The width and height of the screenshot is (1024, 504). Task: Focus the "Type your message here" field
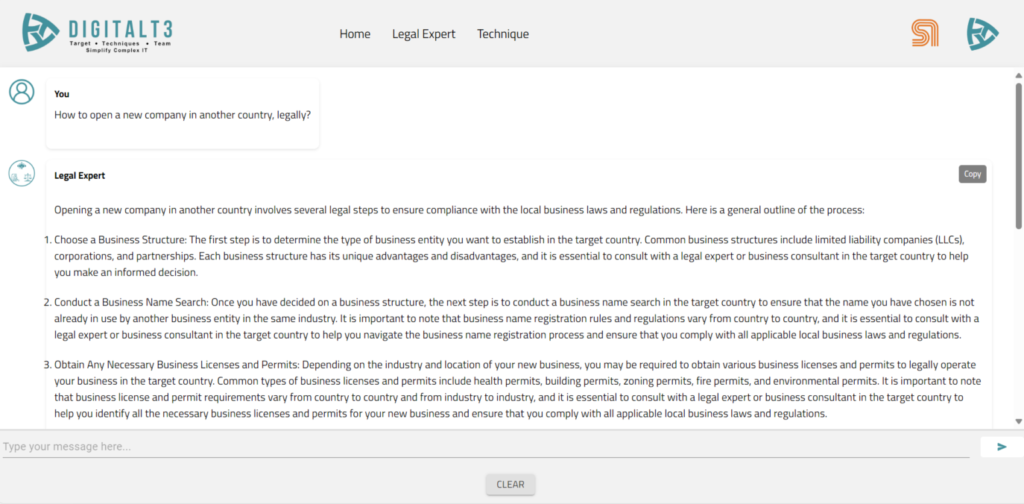(485, 446)
